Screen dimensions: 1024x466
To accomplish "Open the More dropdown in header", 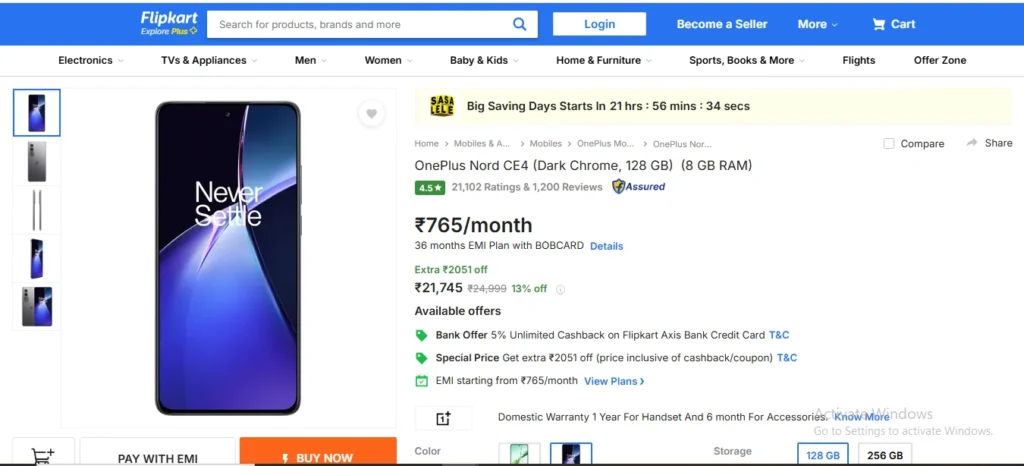I will coord(817,24).
